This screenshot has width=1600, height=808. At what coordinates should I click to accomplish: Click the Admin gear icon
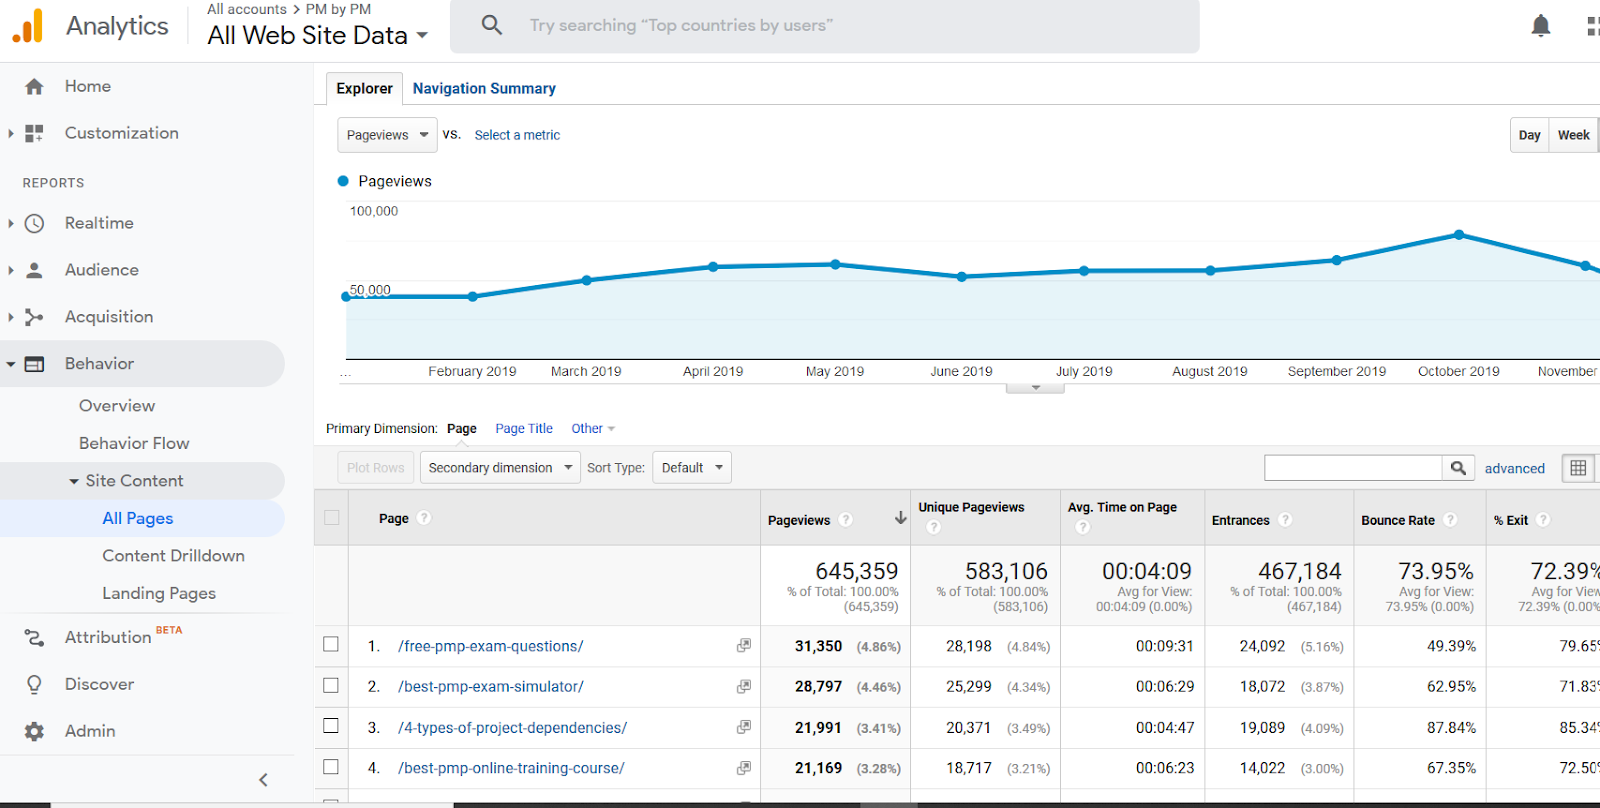pyautogui.click(x=34, y=731)
